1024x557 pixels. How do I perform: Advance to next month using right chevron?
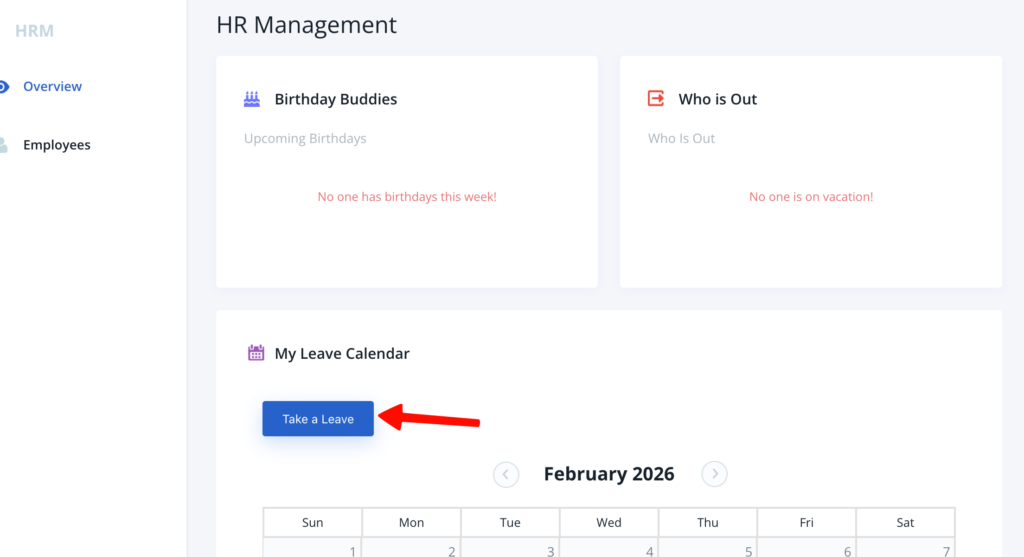point(714,474)
